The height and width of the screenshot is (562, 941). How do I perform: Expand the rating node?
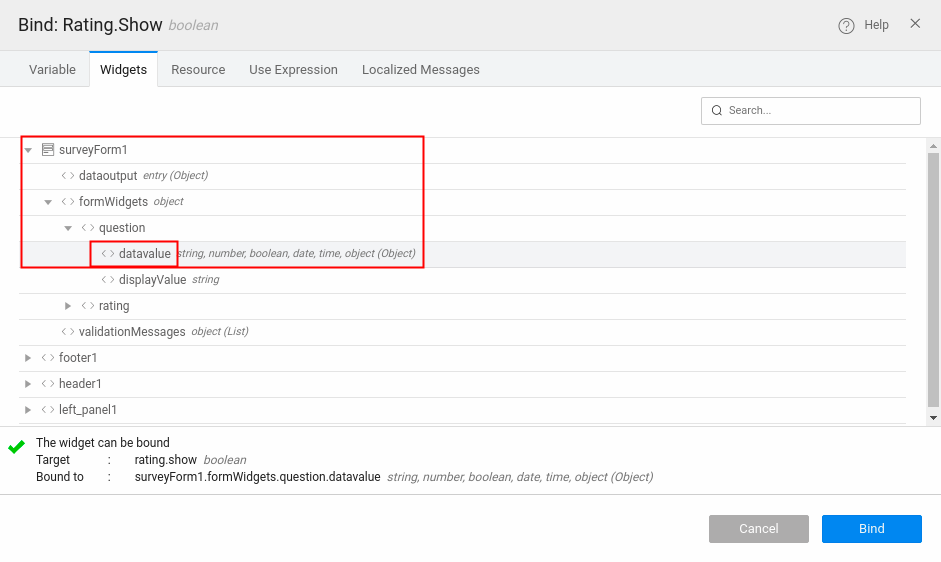coord(68,306)
